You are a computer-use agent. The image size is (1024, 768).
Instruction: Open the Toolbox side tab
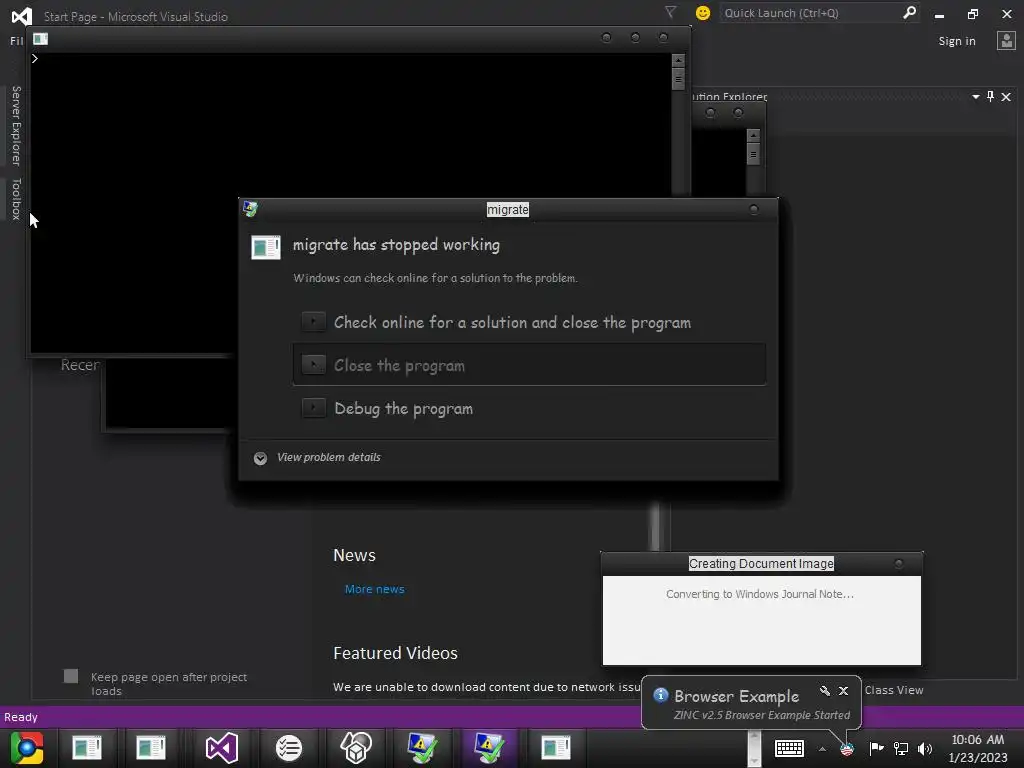[16, 199]
